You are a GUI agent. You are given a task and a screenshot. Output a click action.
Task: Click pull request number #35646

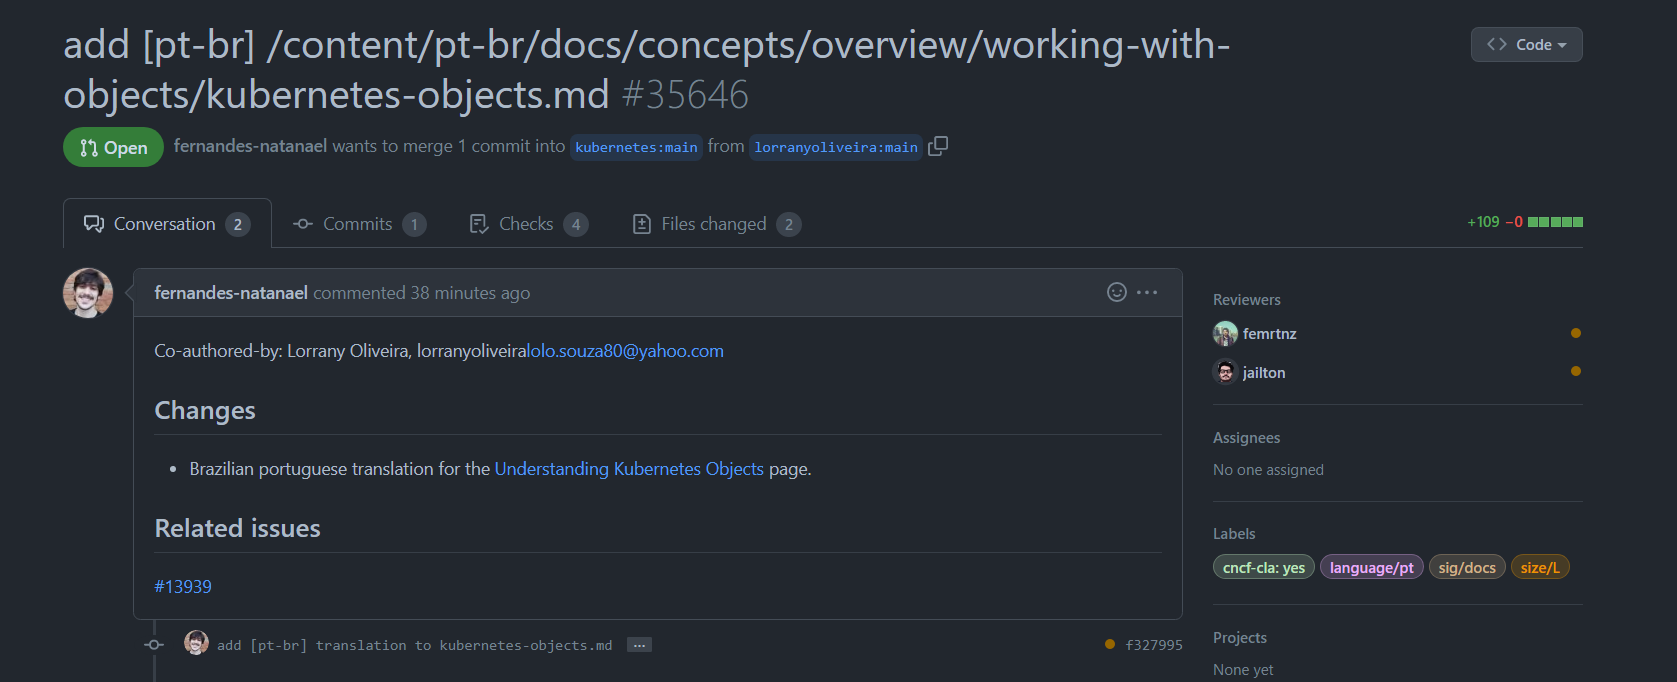pyautogui.click(x=685, y=95)
